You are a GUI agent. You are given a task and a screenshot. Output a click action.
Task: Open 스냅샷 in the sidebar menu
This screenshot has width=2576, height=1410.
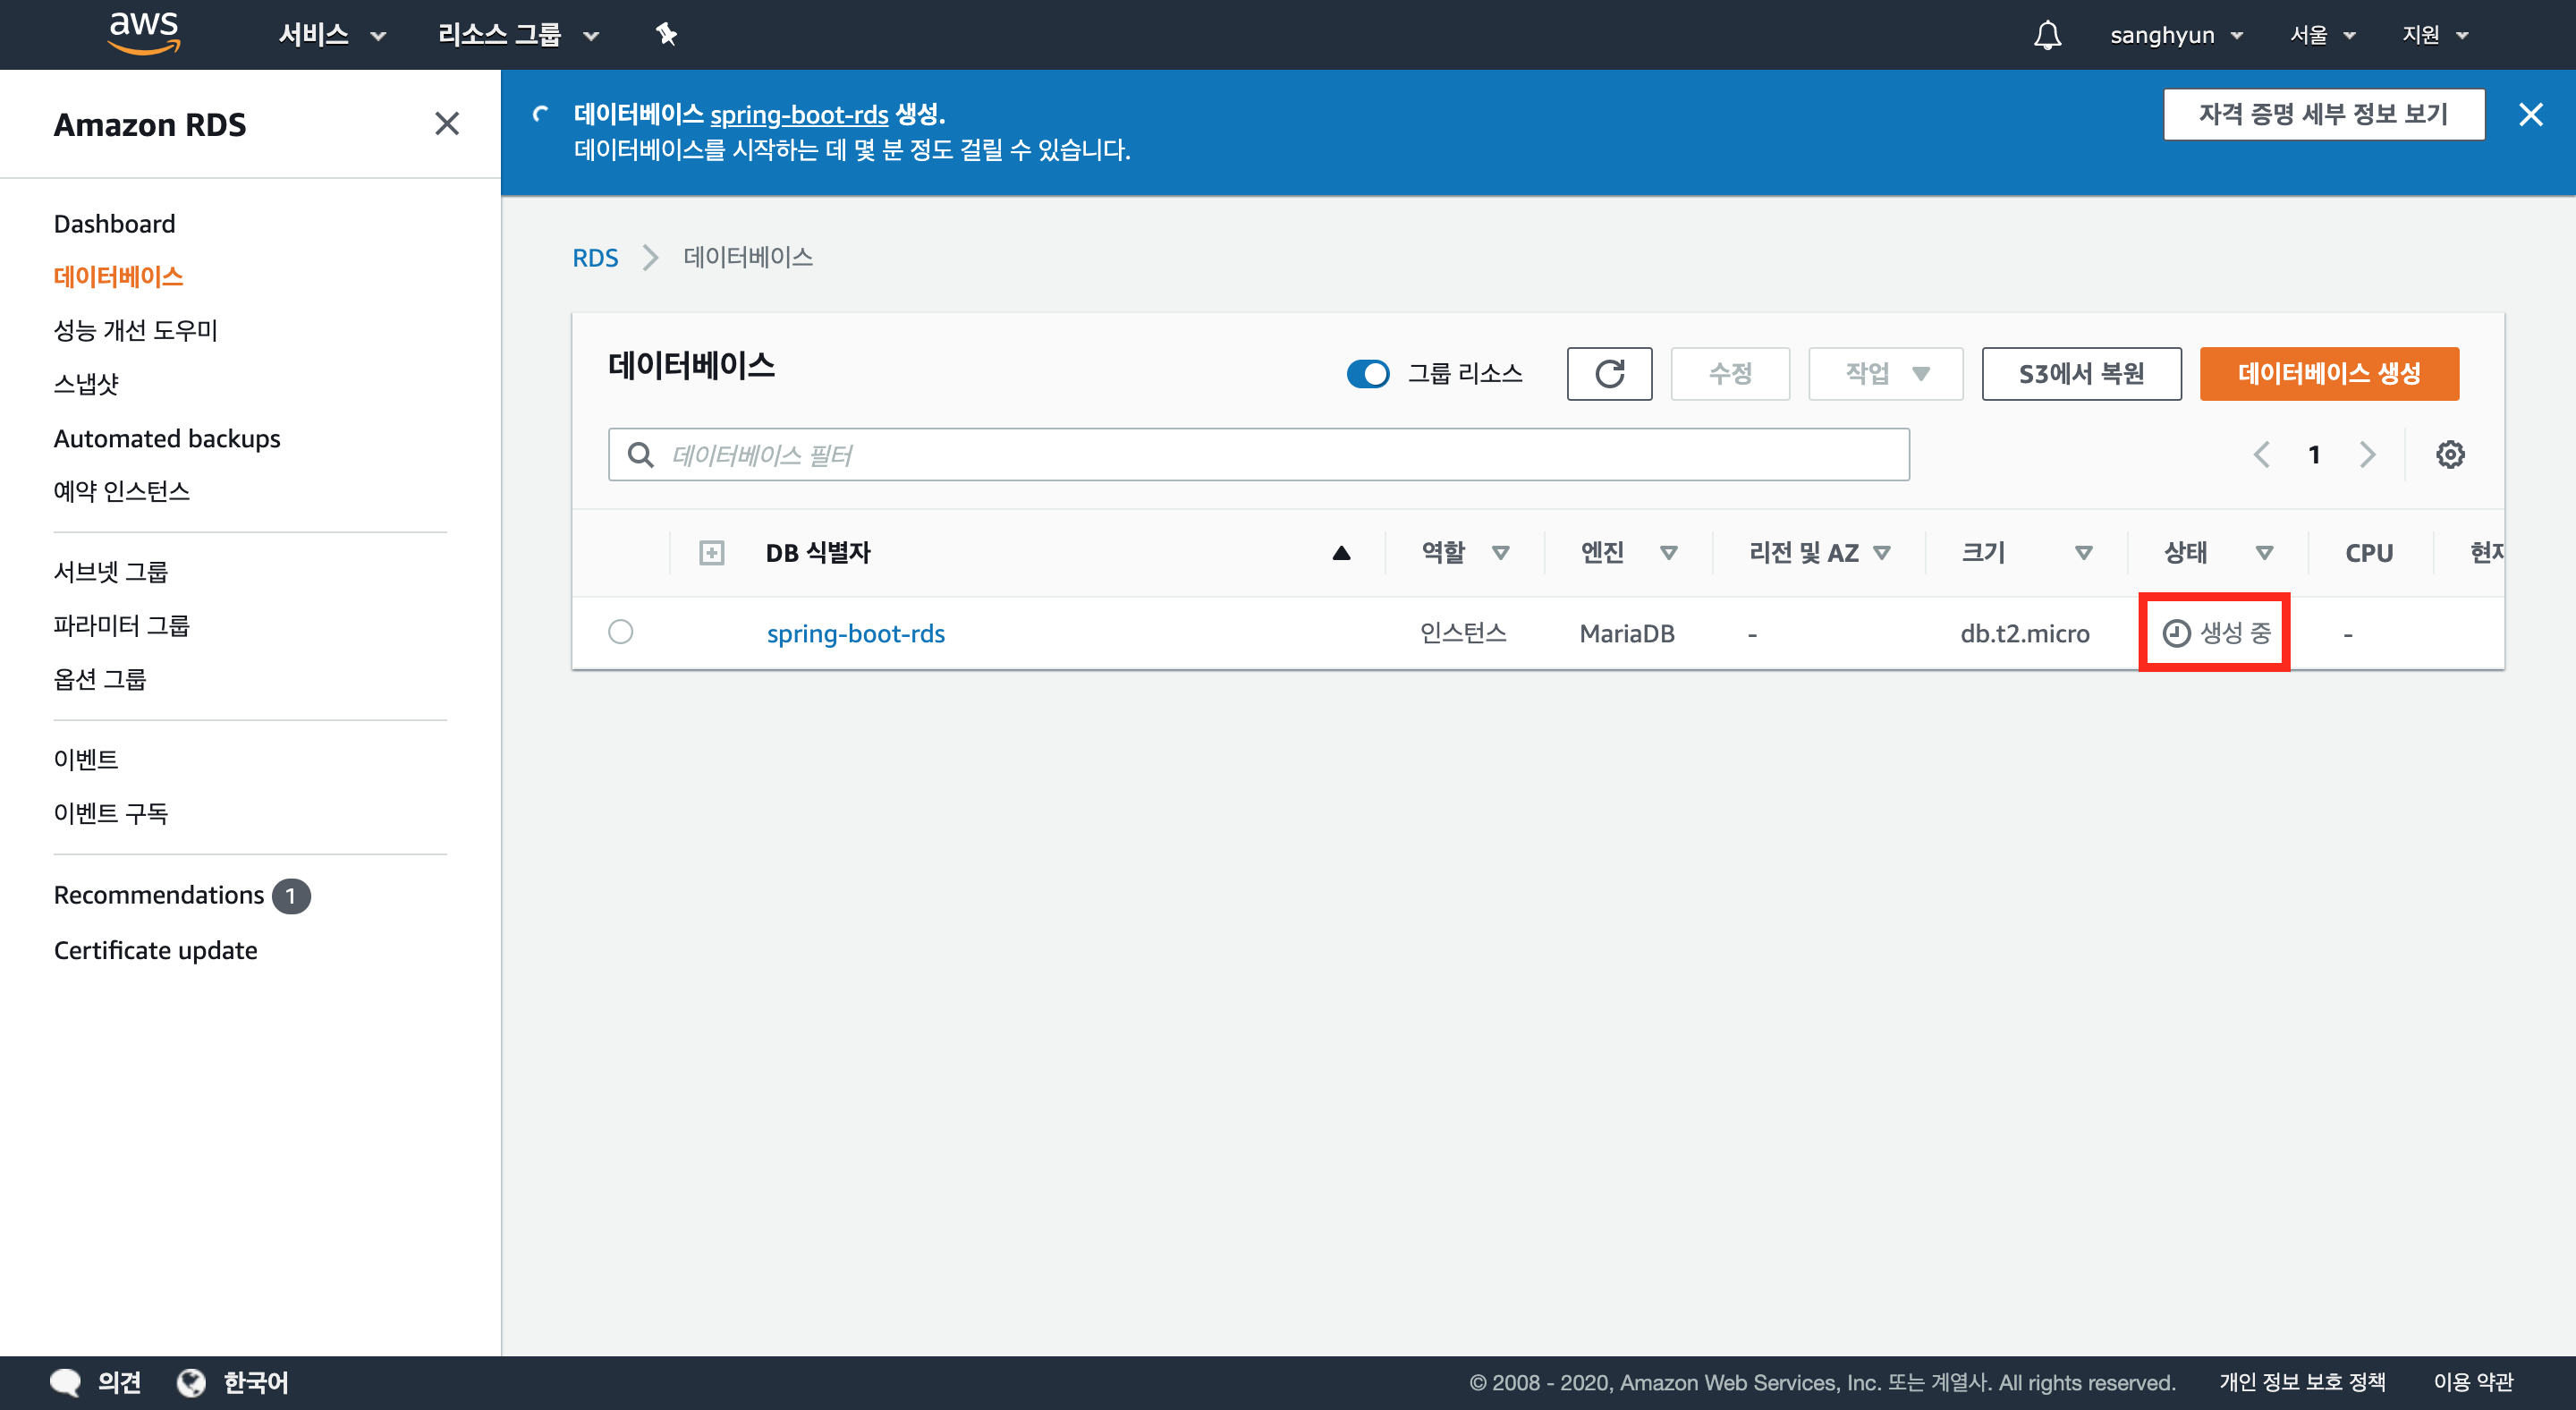click(86, 384)
